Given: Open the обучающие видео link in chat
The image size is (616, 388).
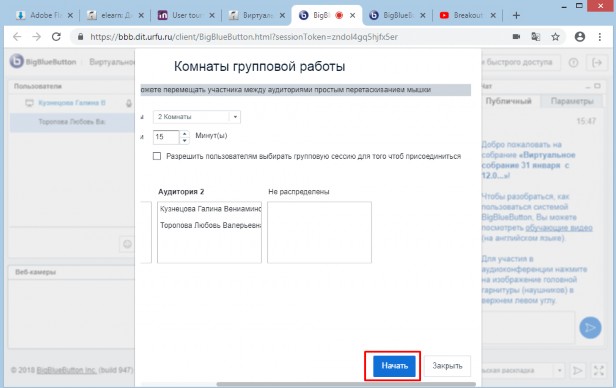Looking at the screenshot, I should [559, 228].
